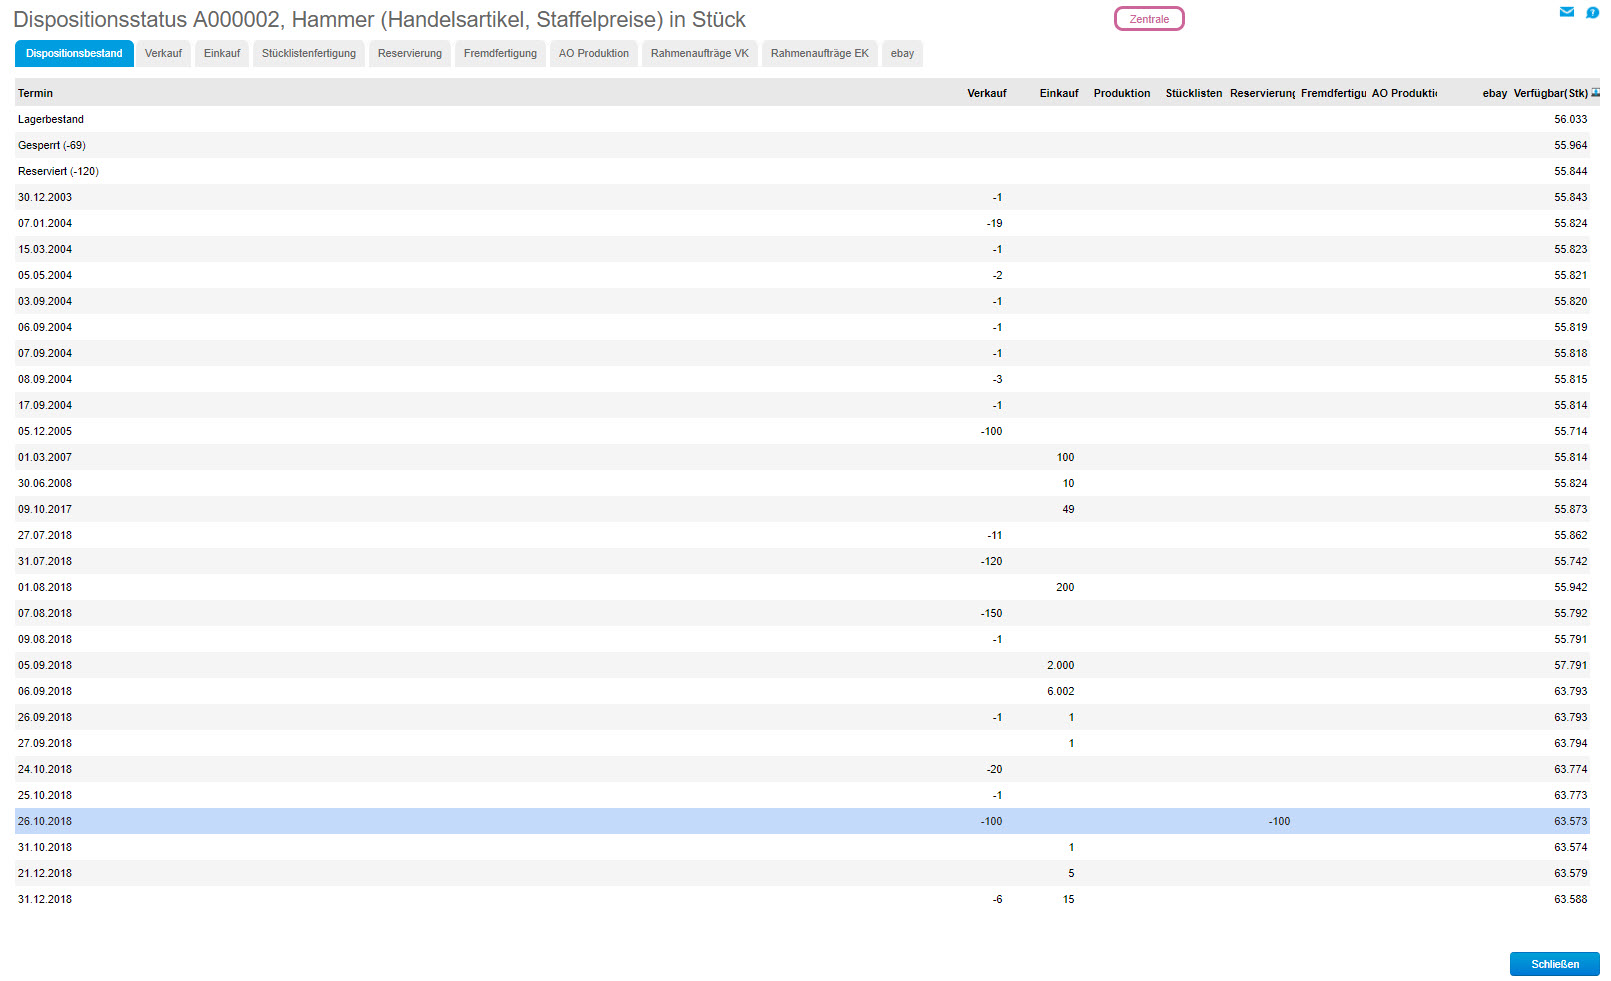This screenshot has width=1611, height=981.
Task: Close the dialog with Schließen
Action: pyautogui.click(x=1555, y=964)
